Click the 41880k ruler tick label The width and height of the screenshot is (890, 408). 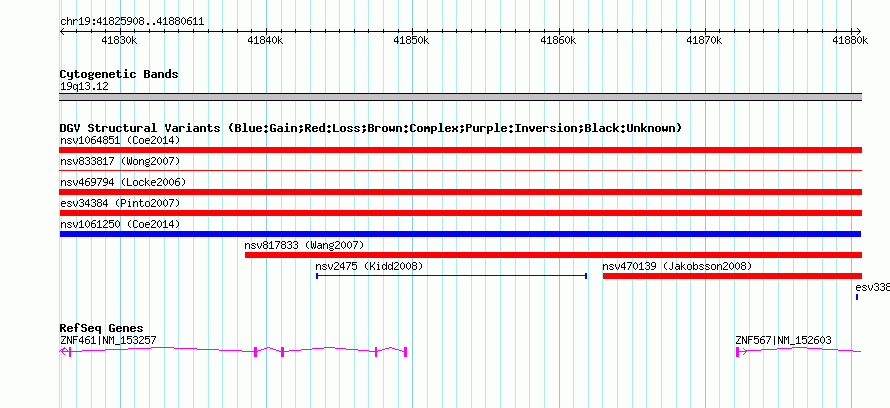[850, 40]
